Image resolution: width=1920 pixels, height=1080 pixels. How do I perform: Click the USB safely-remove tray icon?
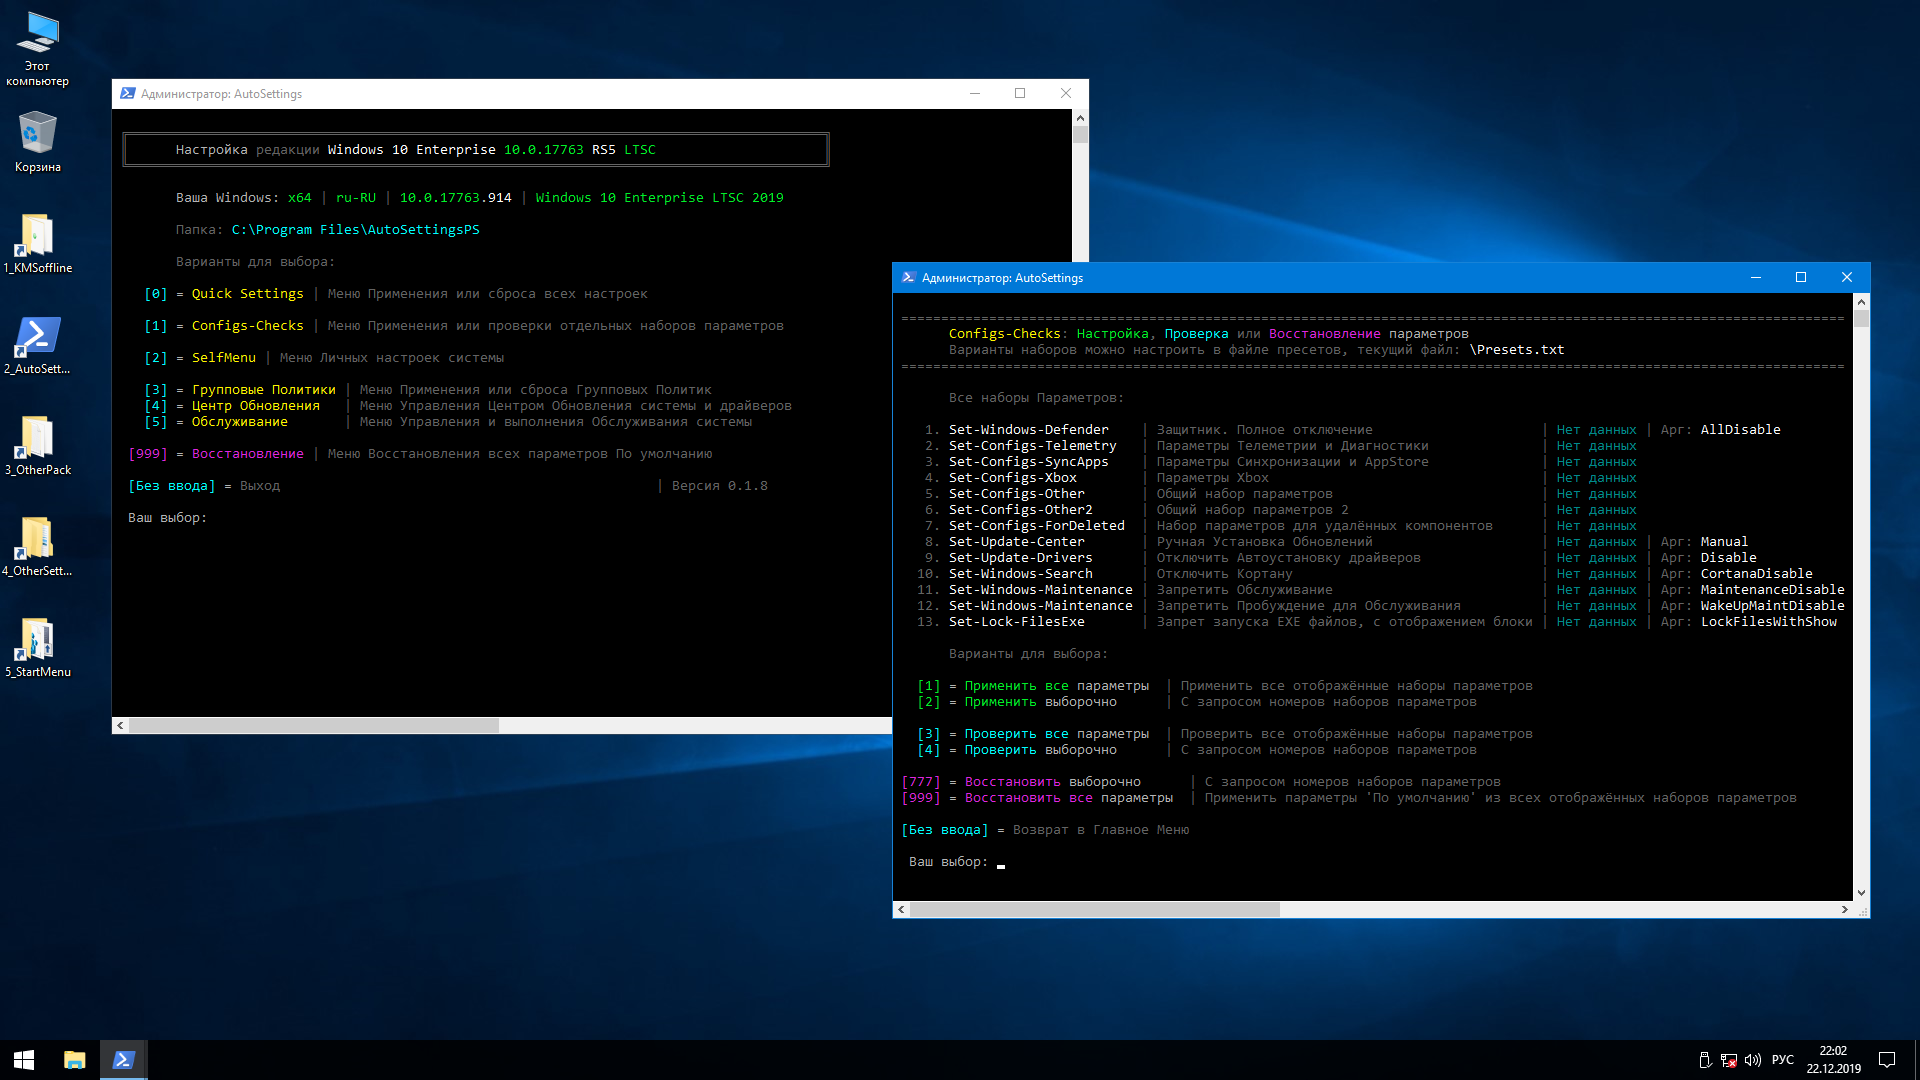click(1705, 1060)
